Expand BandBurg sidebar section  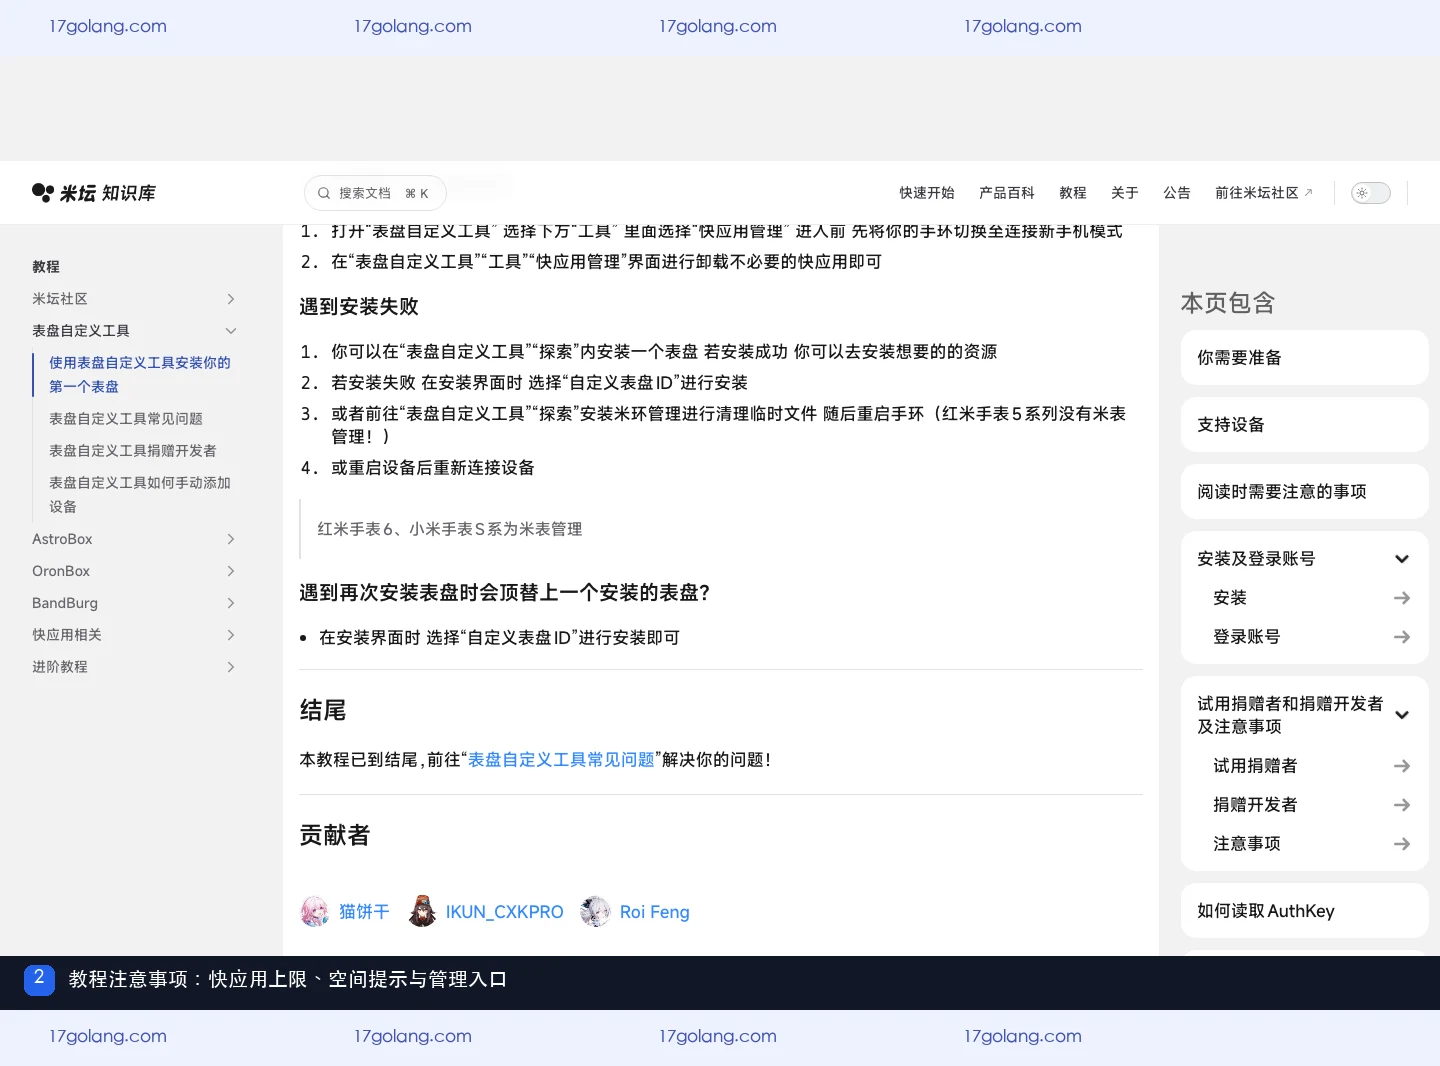[x=231, y=603]
